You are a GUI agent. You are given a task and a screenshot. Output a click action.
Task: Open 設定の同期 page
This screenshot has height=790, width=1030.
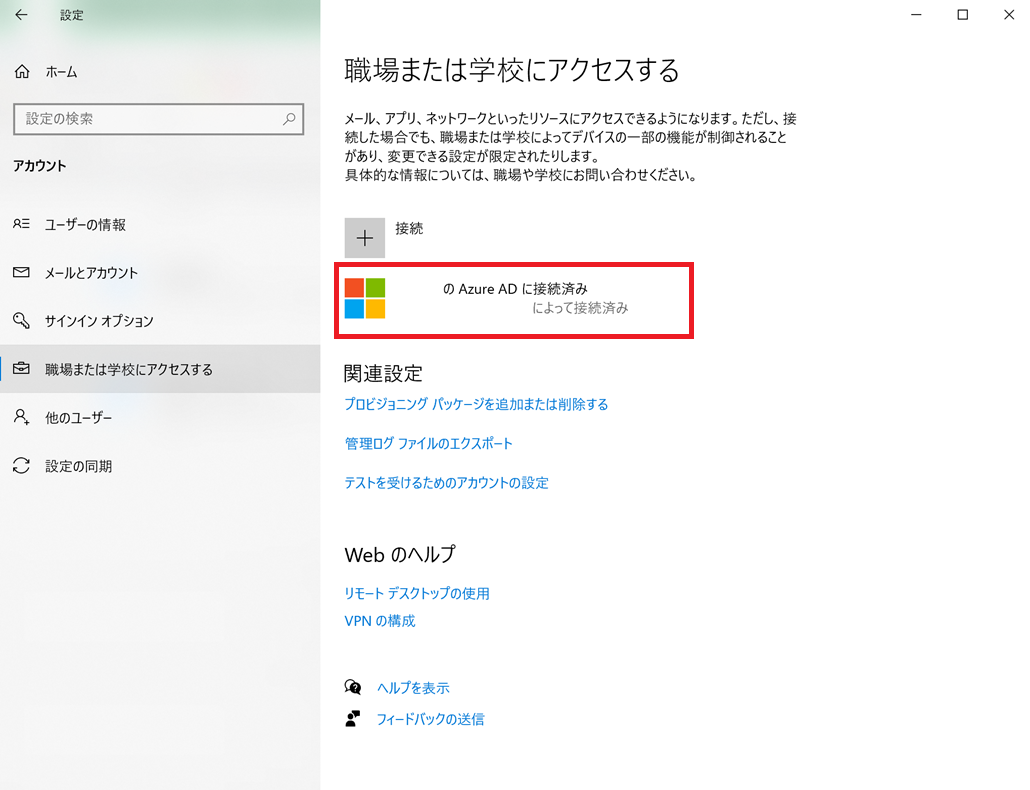tap(160, 466)
